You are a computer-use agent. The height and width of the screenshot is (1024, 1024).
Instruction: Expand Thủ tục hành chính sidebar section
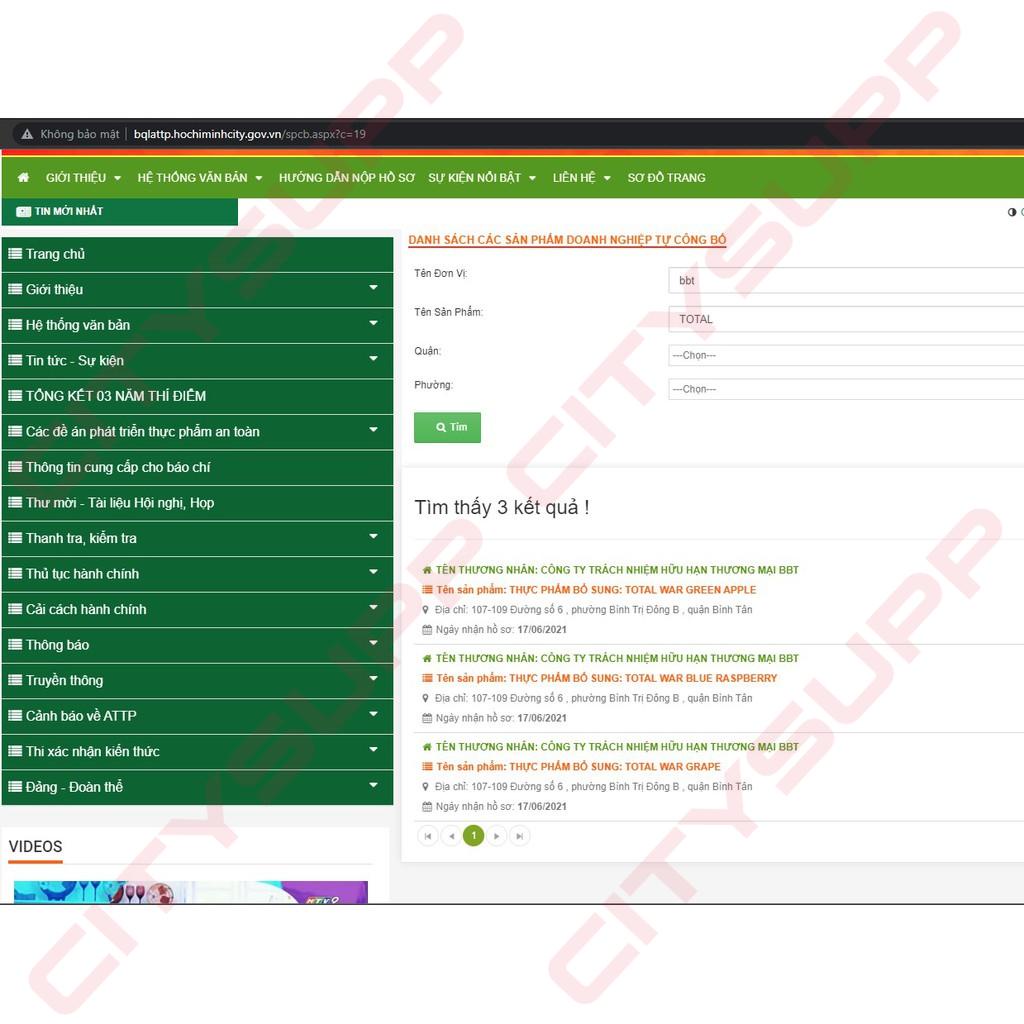pyautogui.click(x=373, y=573)
